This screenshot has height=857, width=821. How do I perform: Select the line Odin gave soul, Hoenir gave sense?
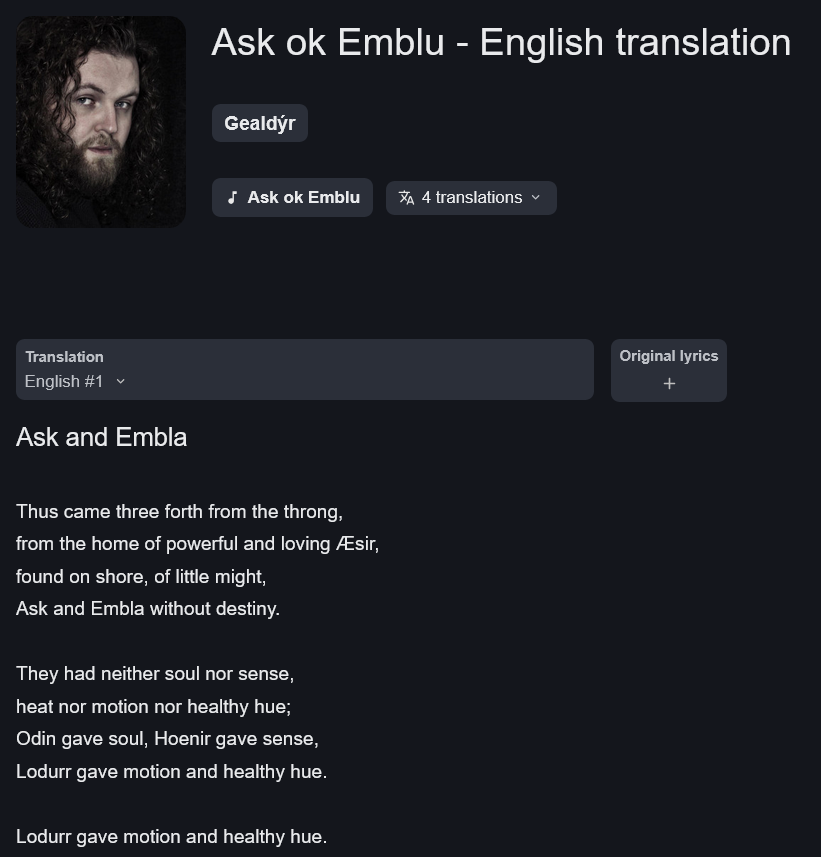pyautogui.click(x=167, y=738)
